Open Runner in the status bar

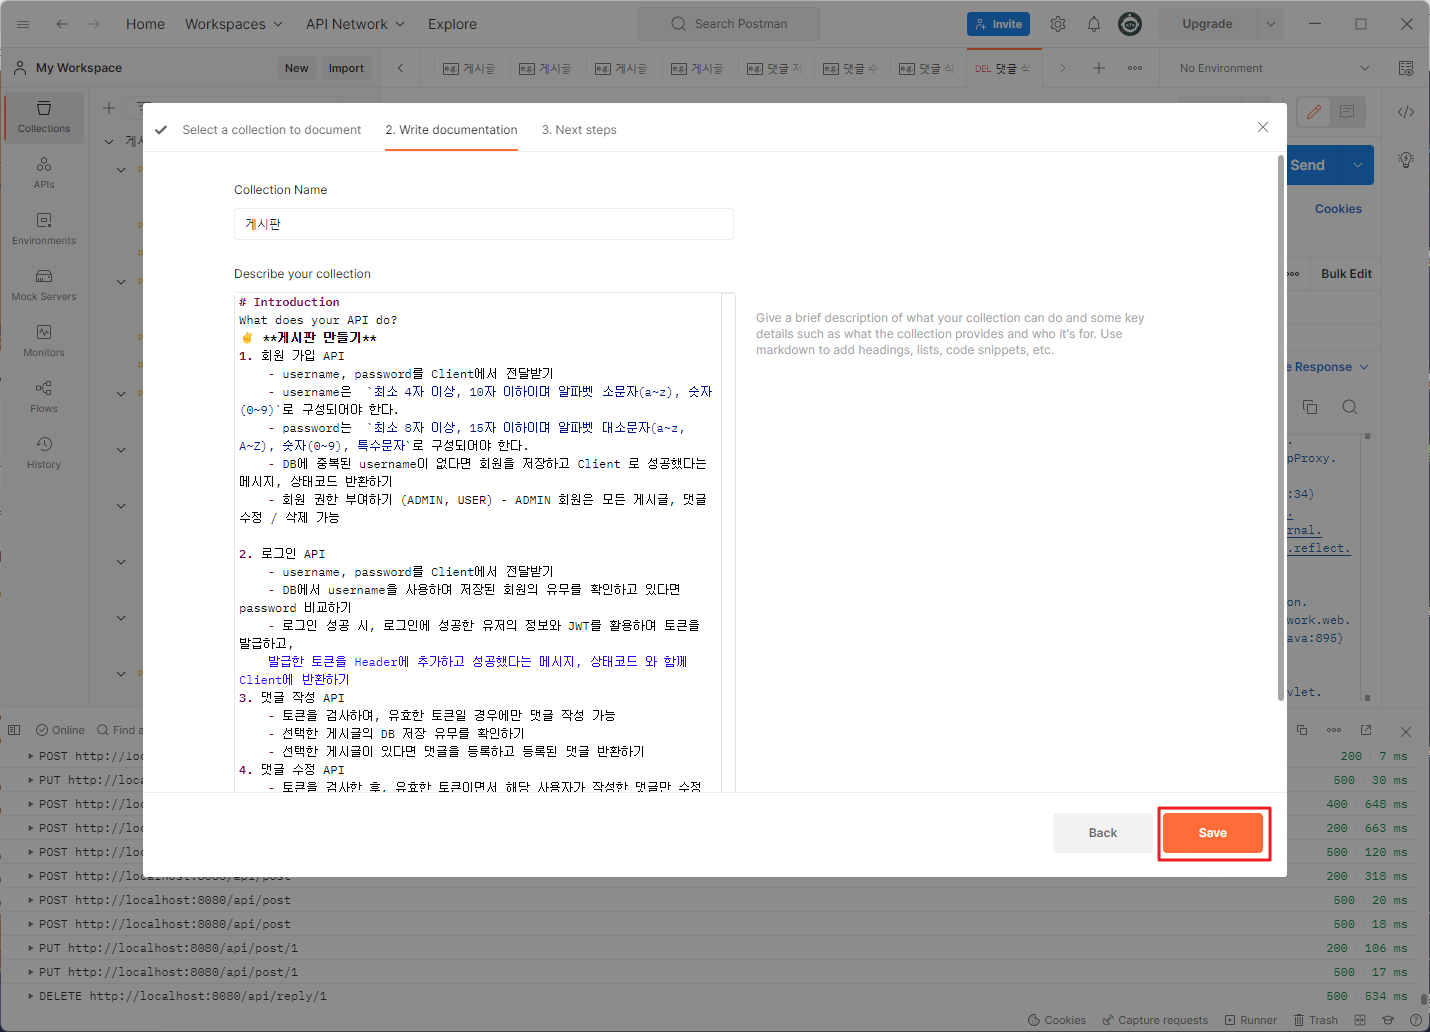tap(1251, 1020)
